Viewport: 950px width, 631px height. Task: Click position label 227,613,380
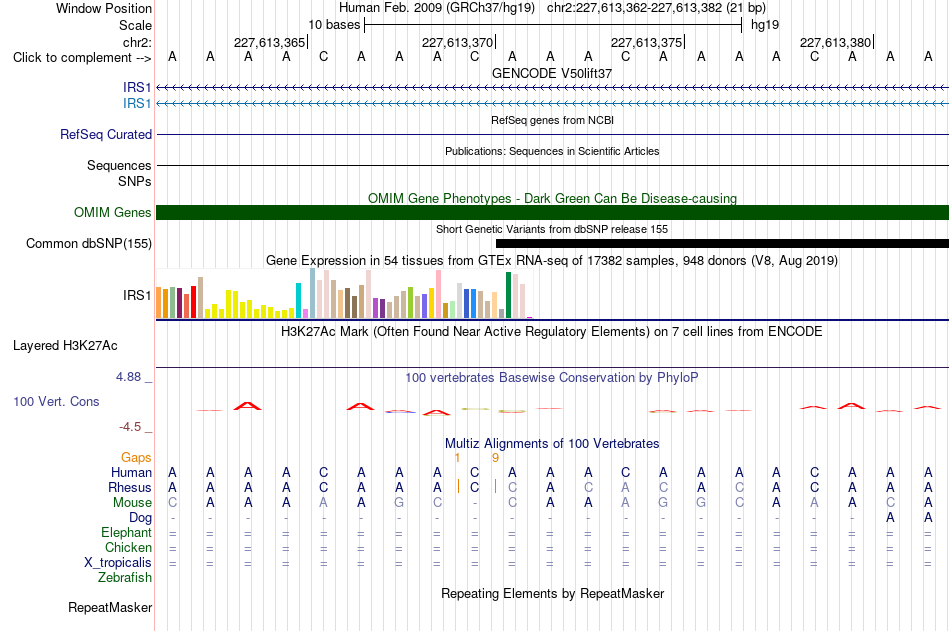[x=835, y=42]
